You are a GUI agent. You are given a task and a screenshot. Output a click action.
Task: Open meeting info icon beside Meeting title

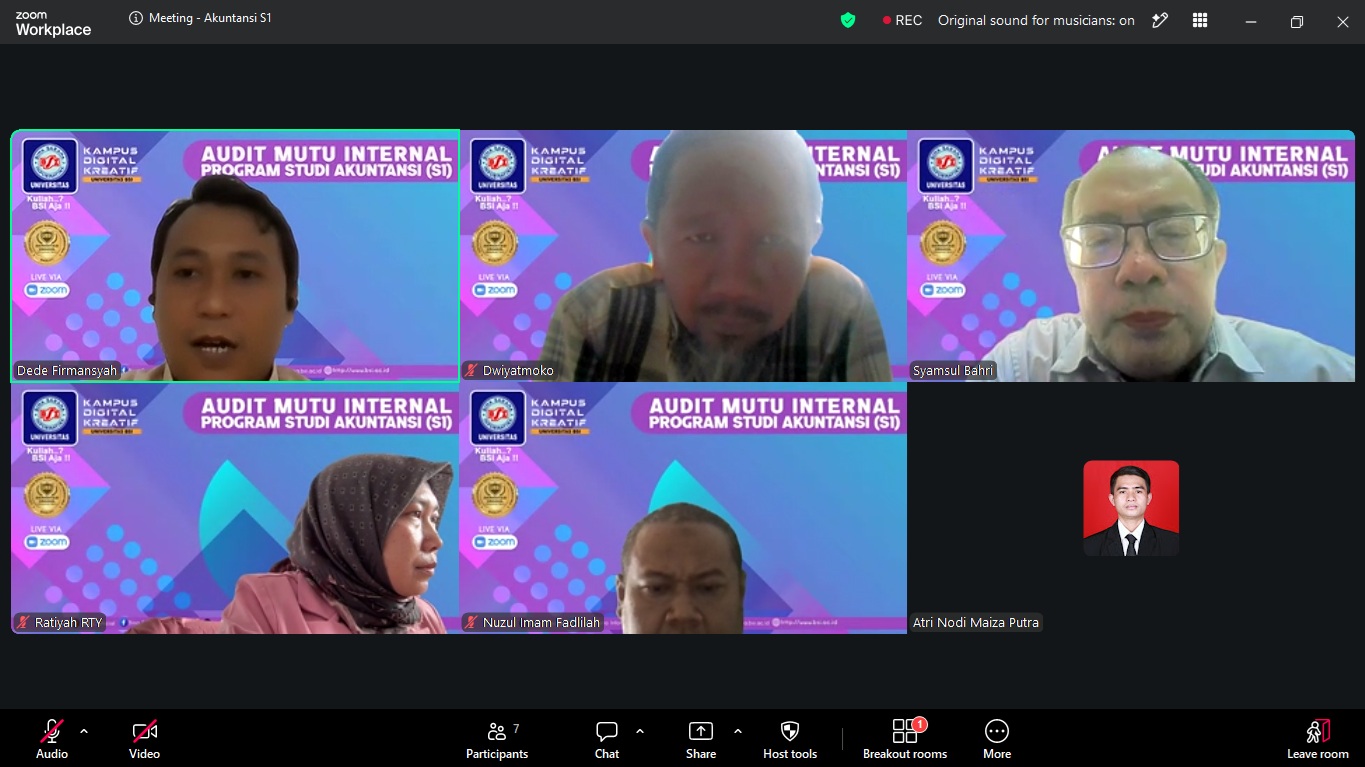[x=136, y=18]
